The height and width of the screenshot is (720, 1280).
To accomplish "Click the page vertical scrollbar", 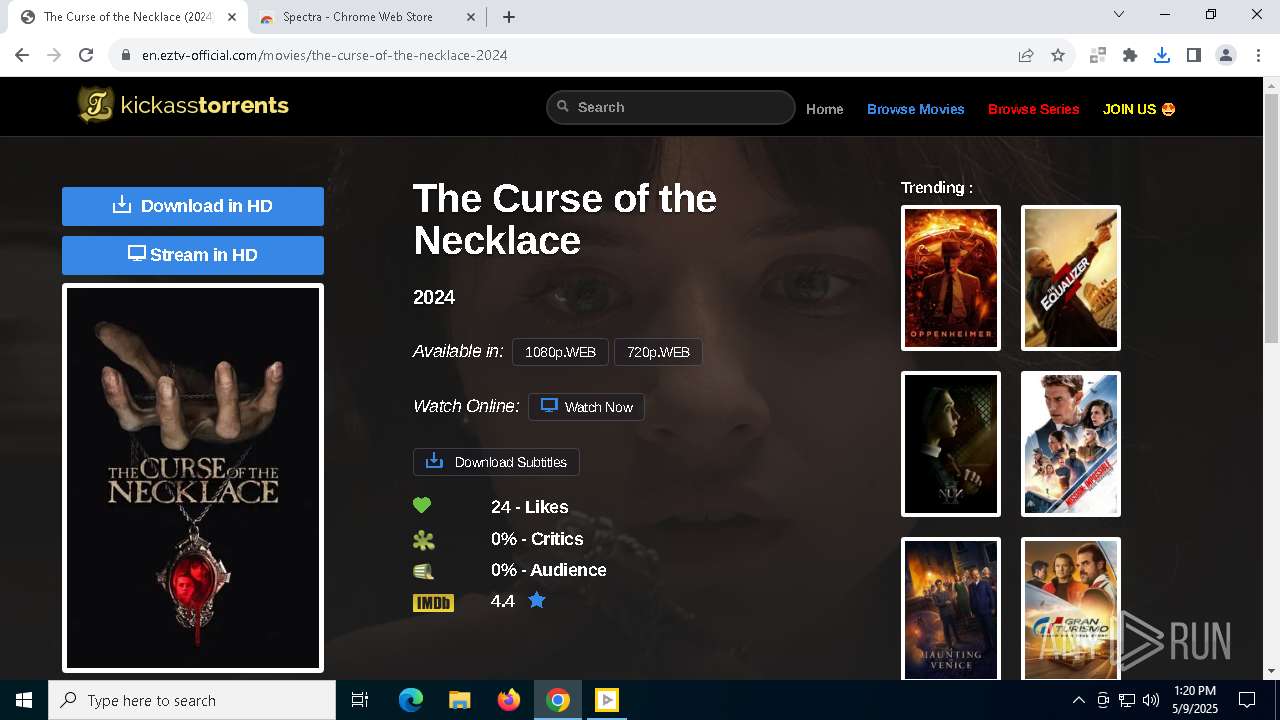I will click(x=1271, y=220).
